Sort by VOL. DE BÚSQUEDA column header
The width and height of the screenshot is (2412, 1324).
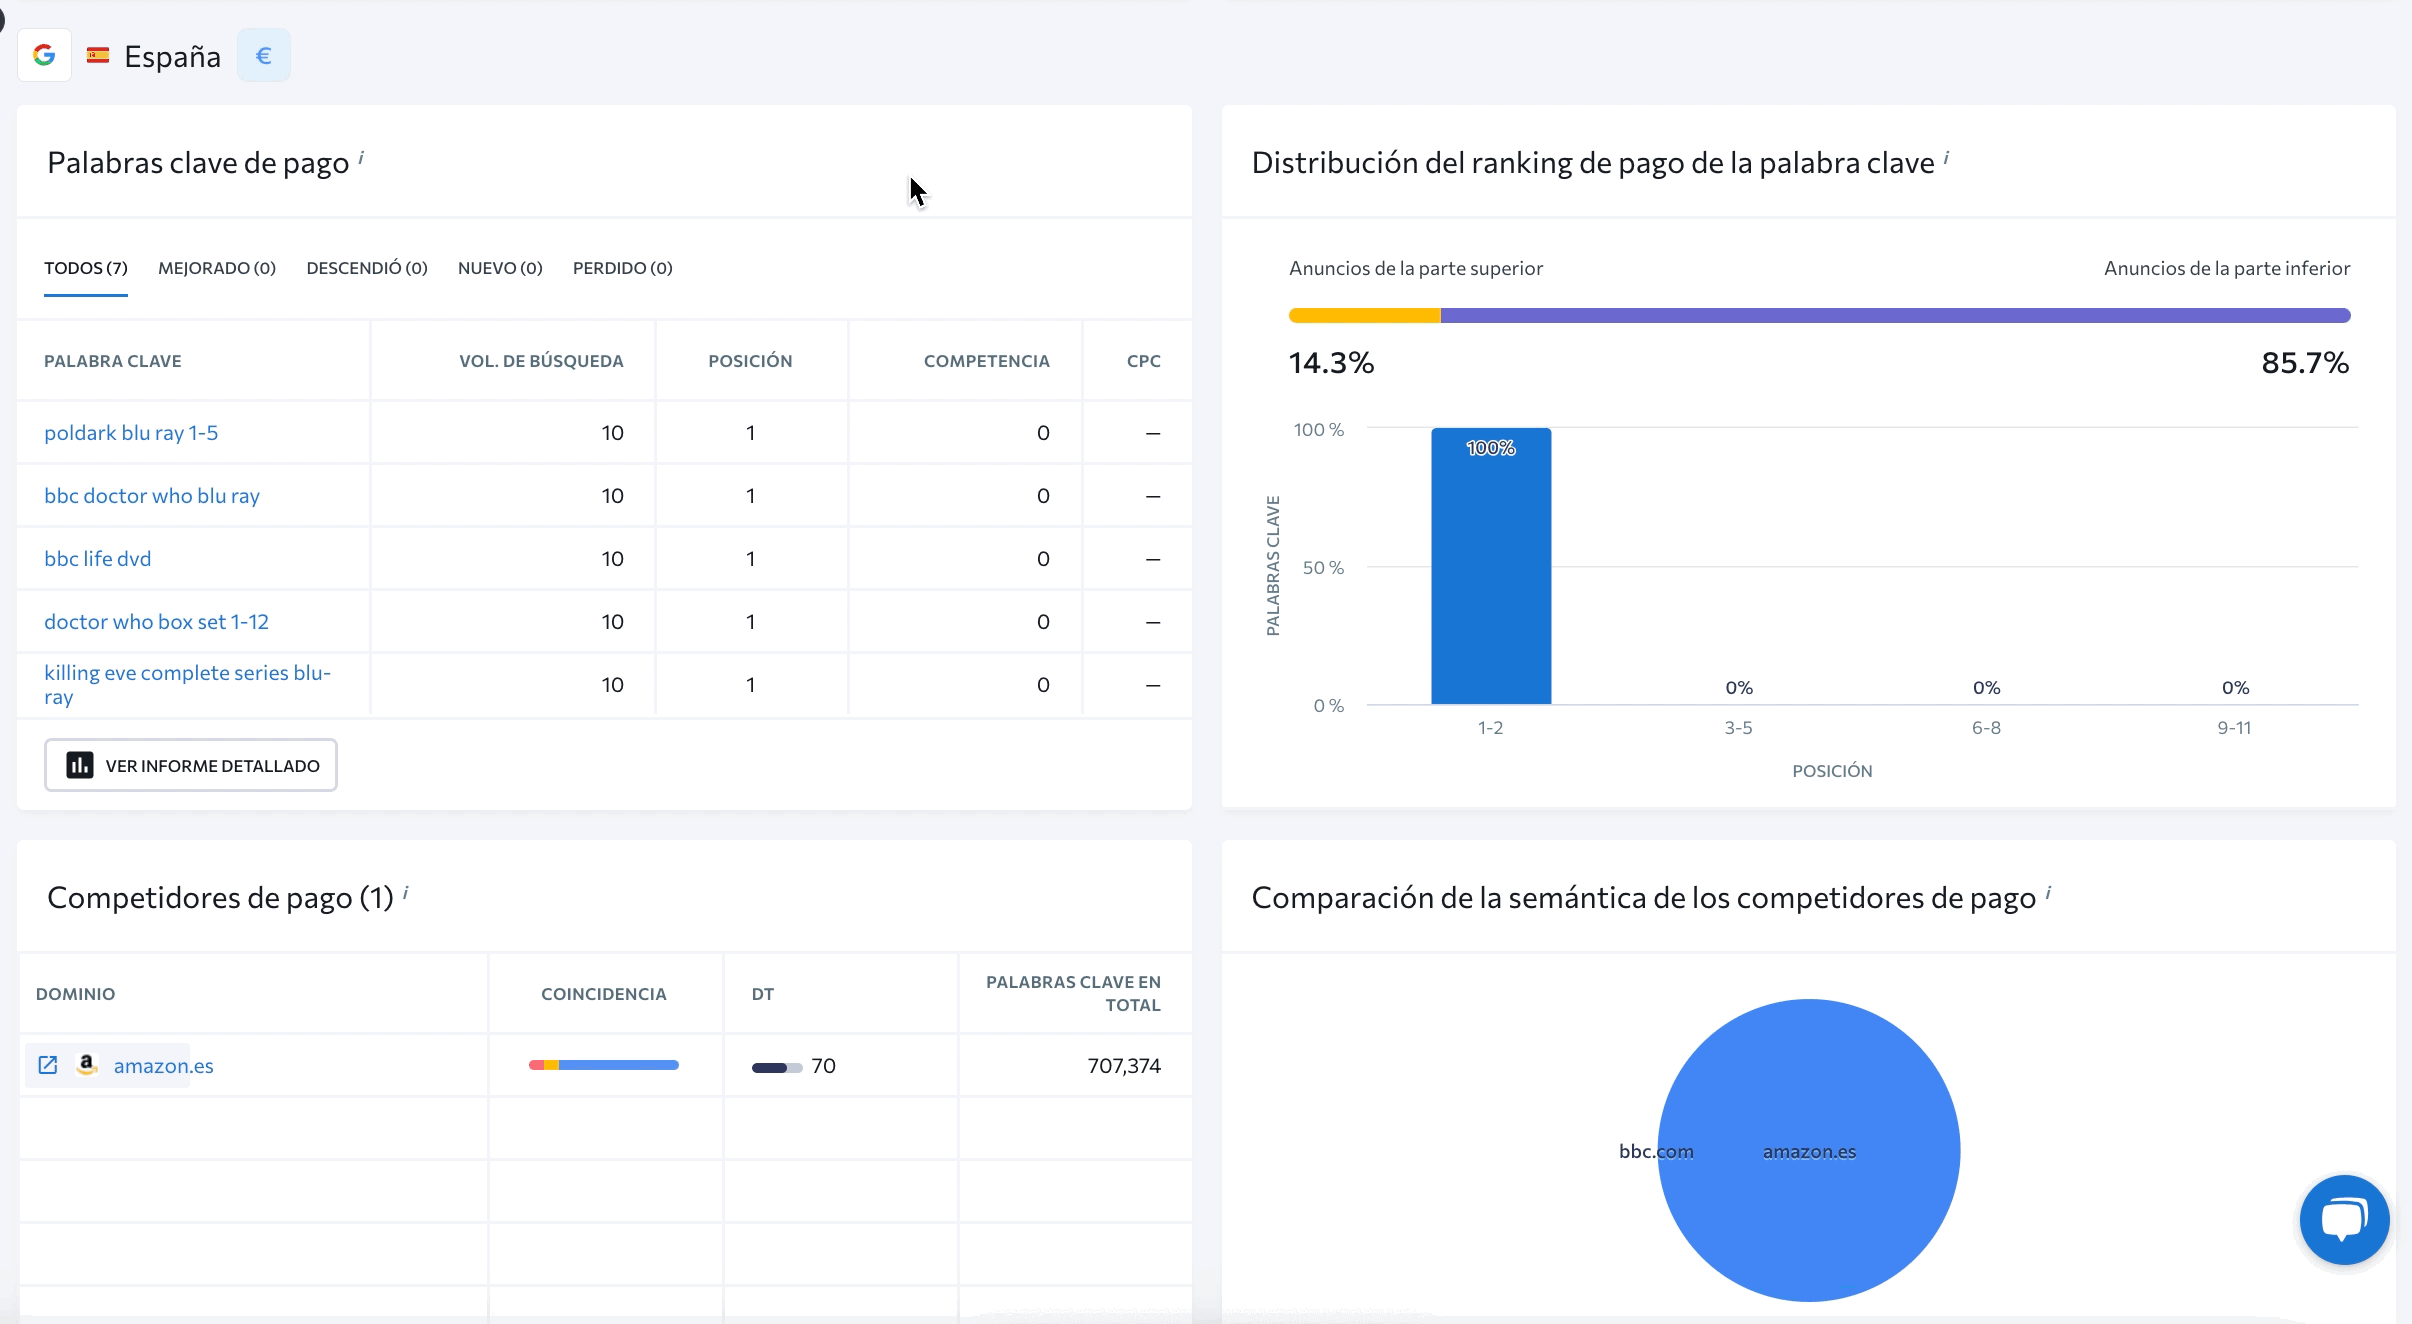541,361
